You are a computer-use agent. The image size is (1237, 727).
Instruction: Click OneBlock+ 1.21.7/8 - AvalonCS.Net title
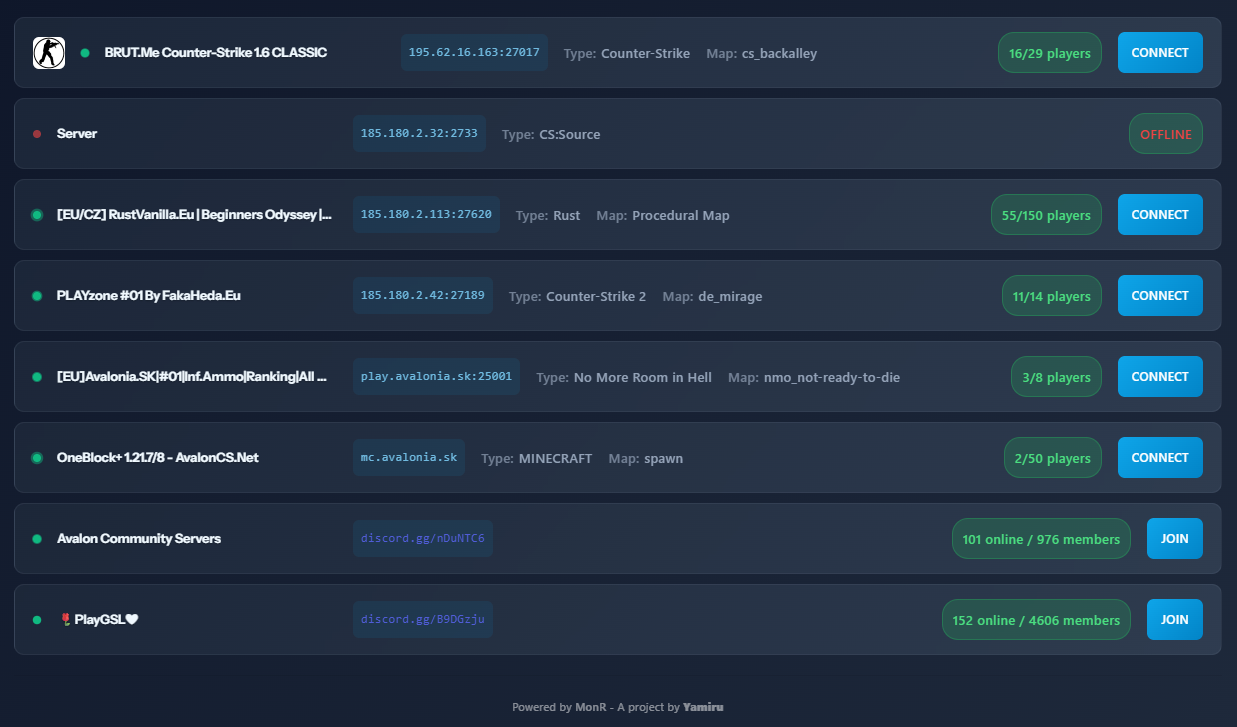pyautogui.click(x=158, y=458)
